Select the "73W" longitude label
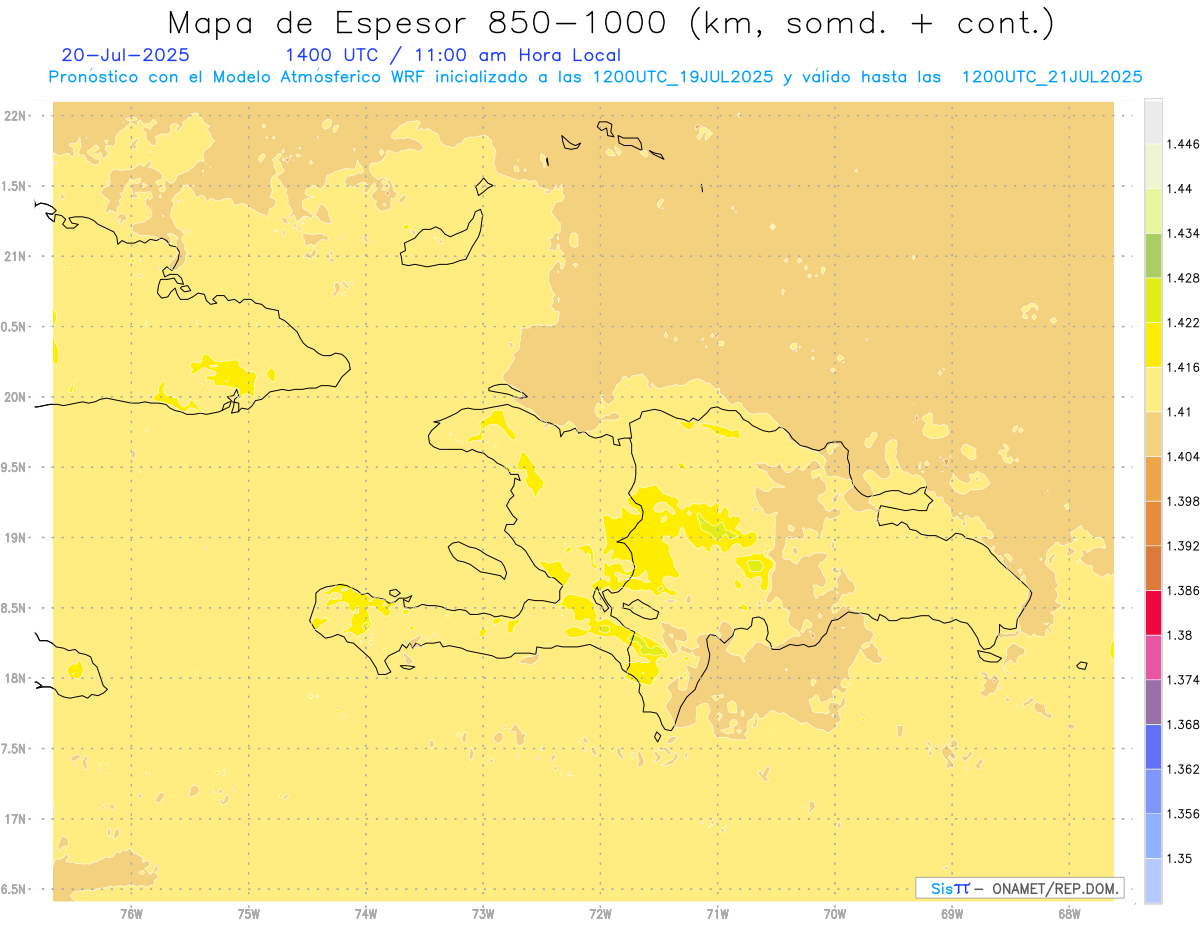Image resolution: width=1200 pixels, height=927 pixels. [483, 914]
